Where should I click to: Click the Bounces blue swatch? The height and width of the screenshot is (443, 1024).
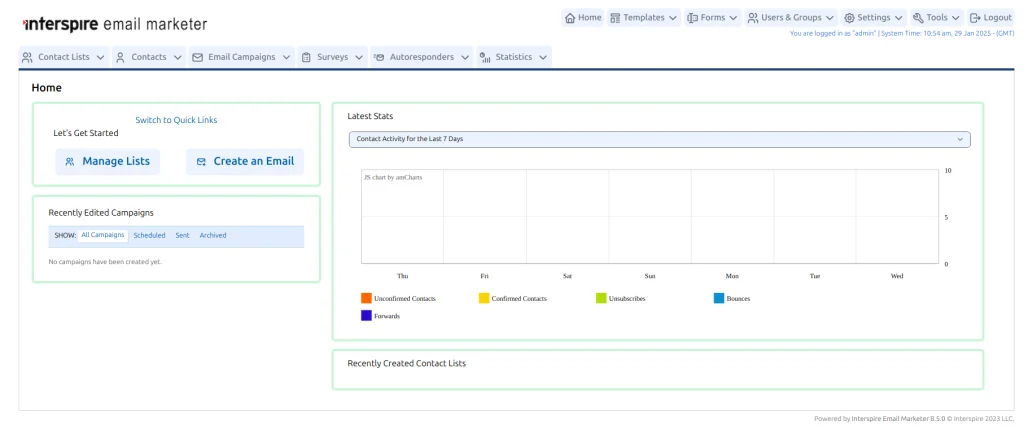click(719, 298)
